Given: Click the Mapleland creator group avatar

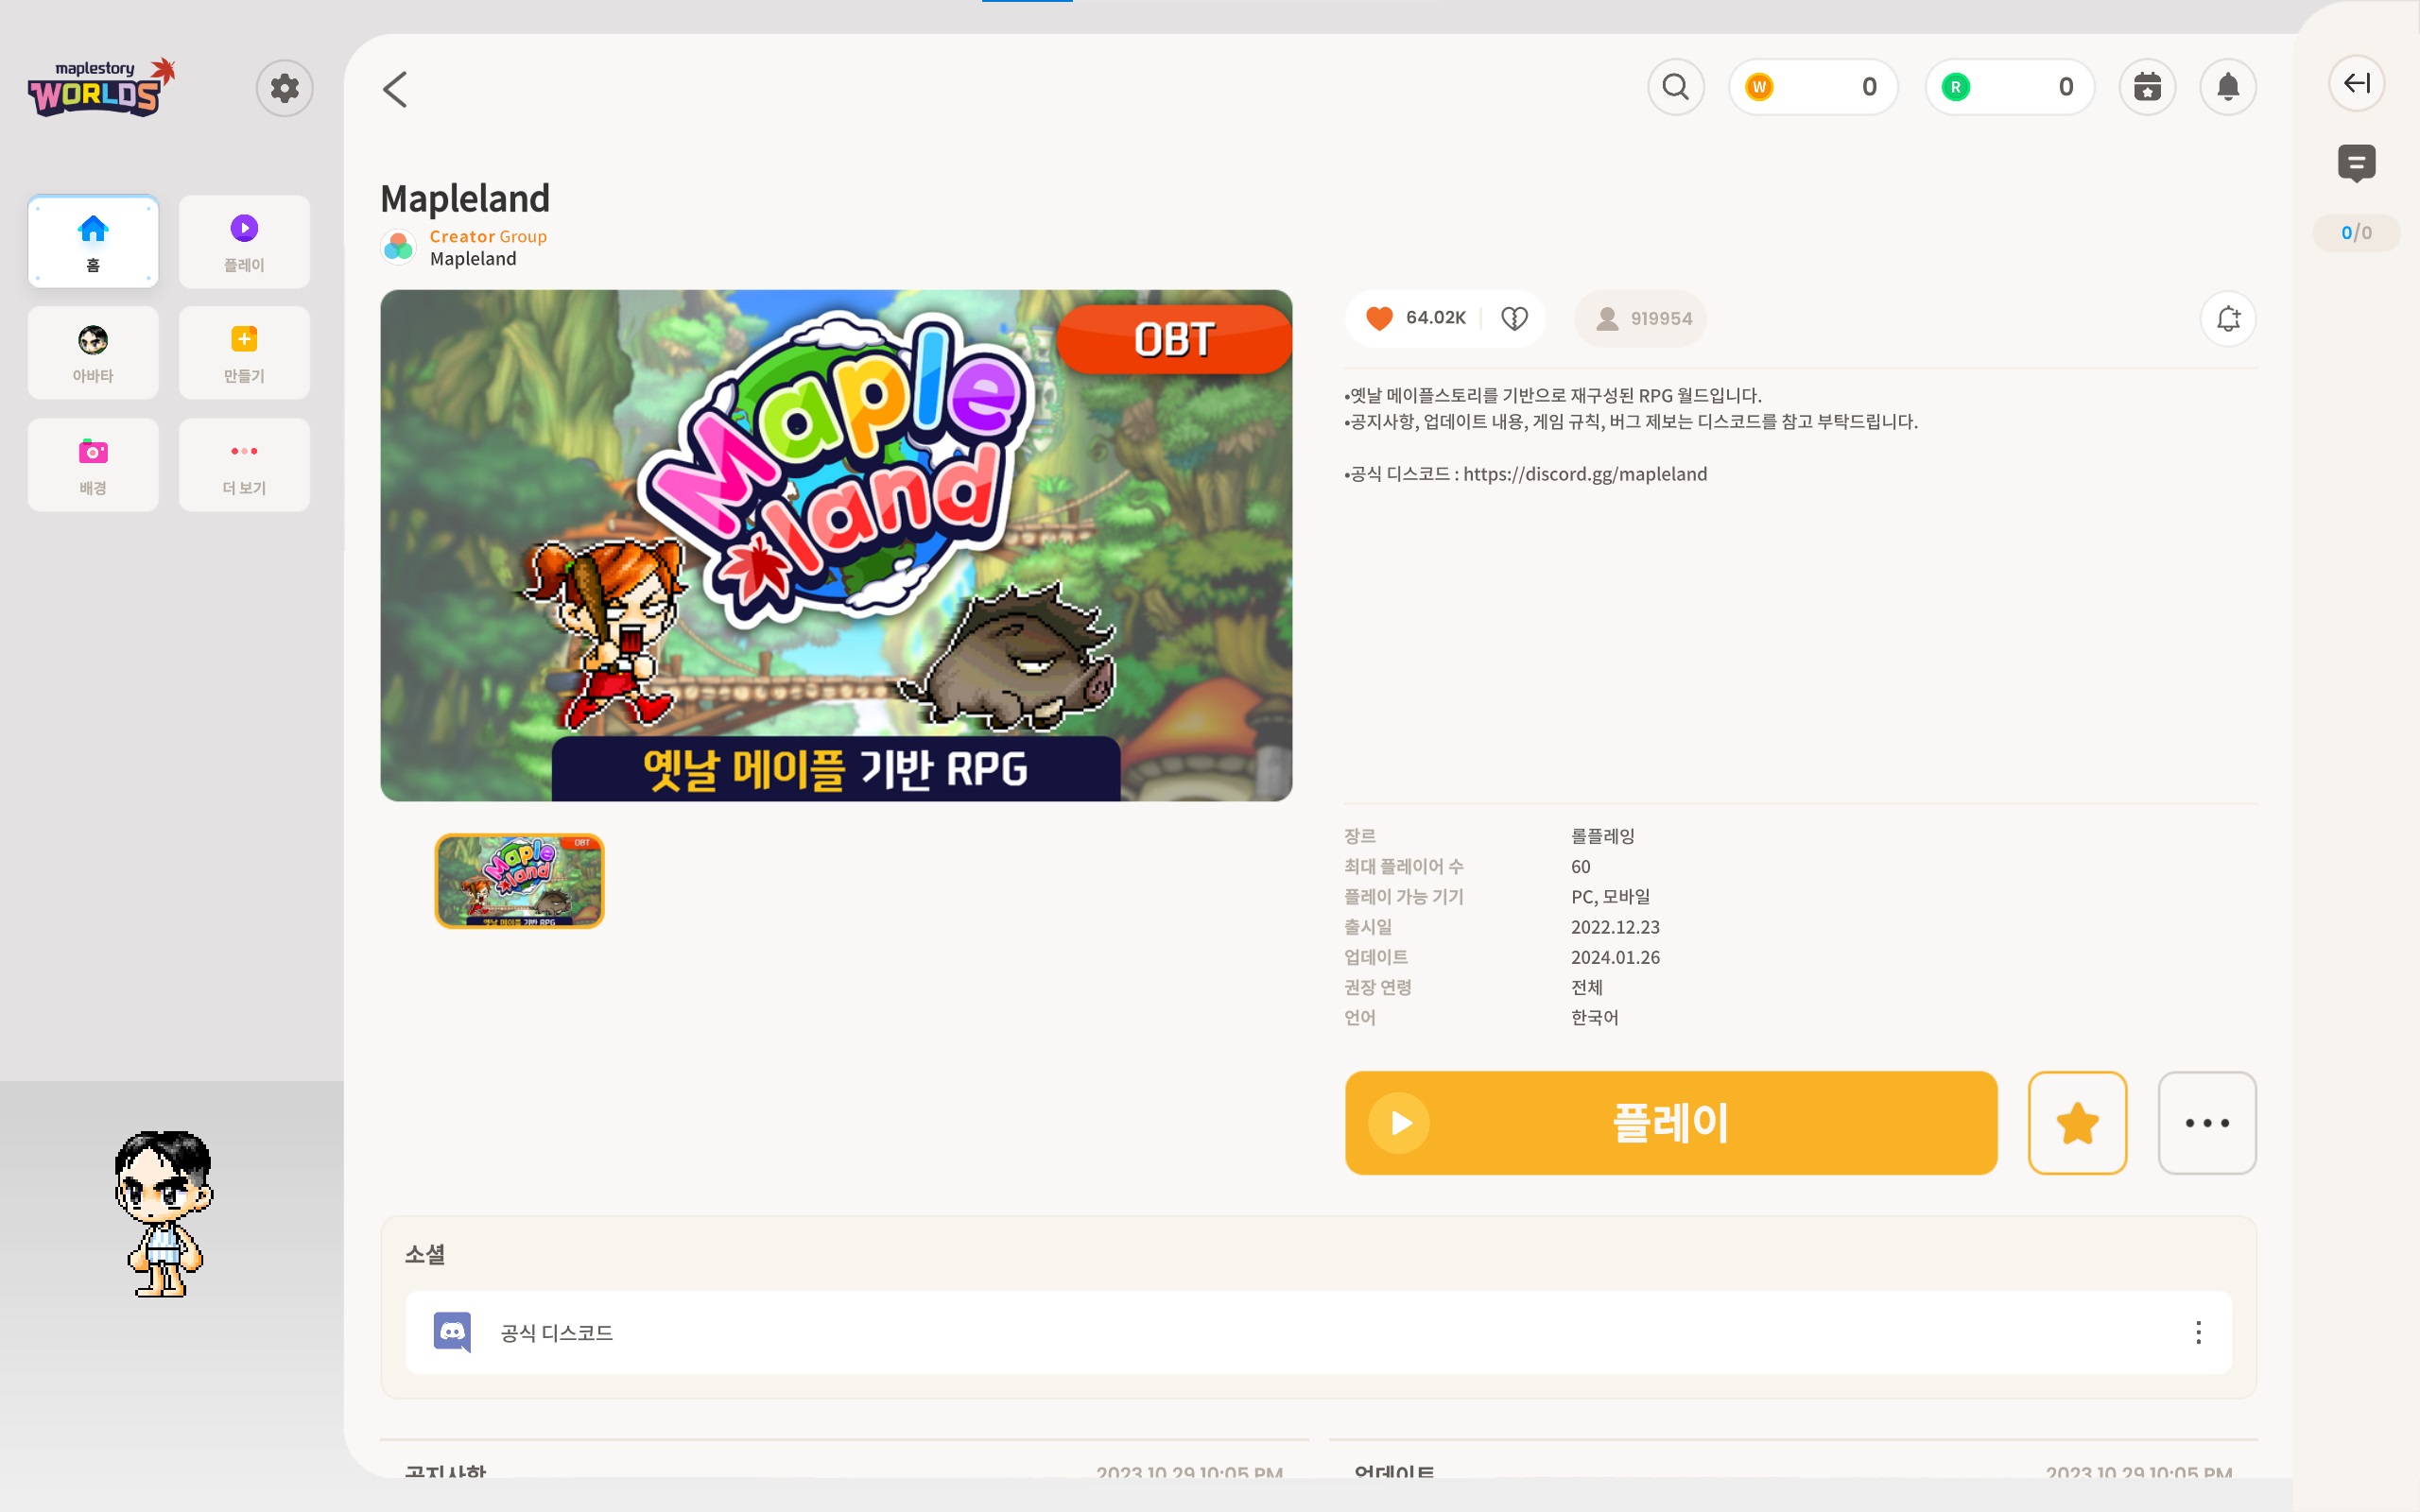Looking at the screenshot, I should (x=398, y=247).
